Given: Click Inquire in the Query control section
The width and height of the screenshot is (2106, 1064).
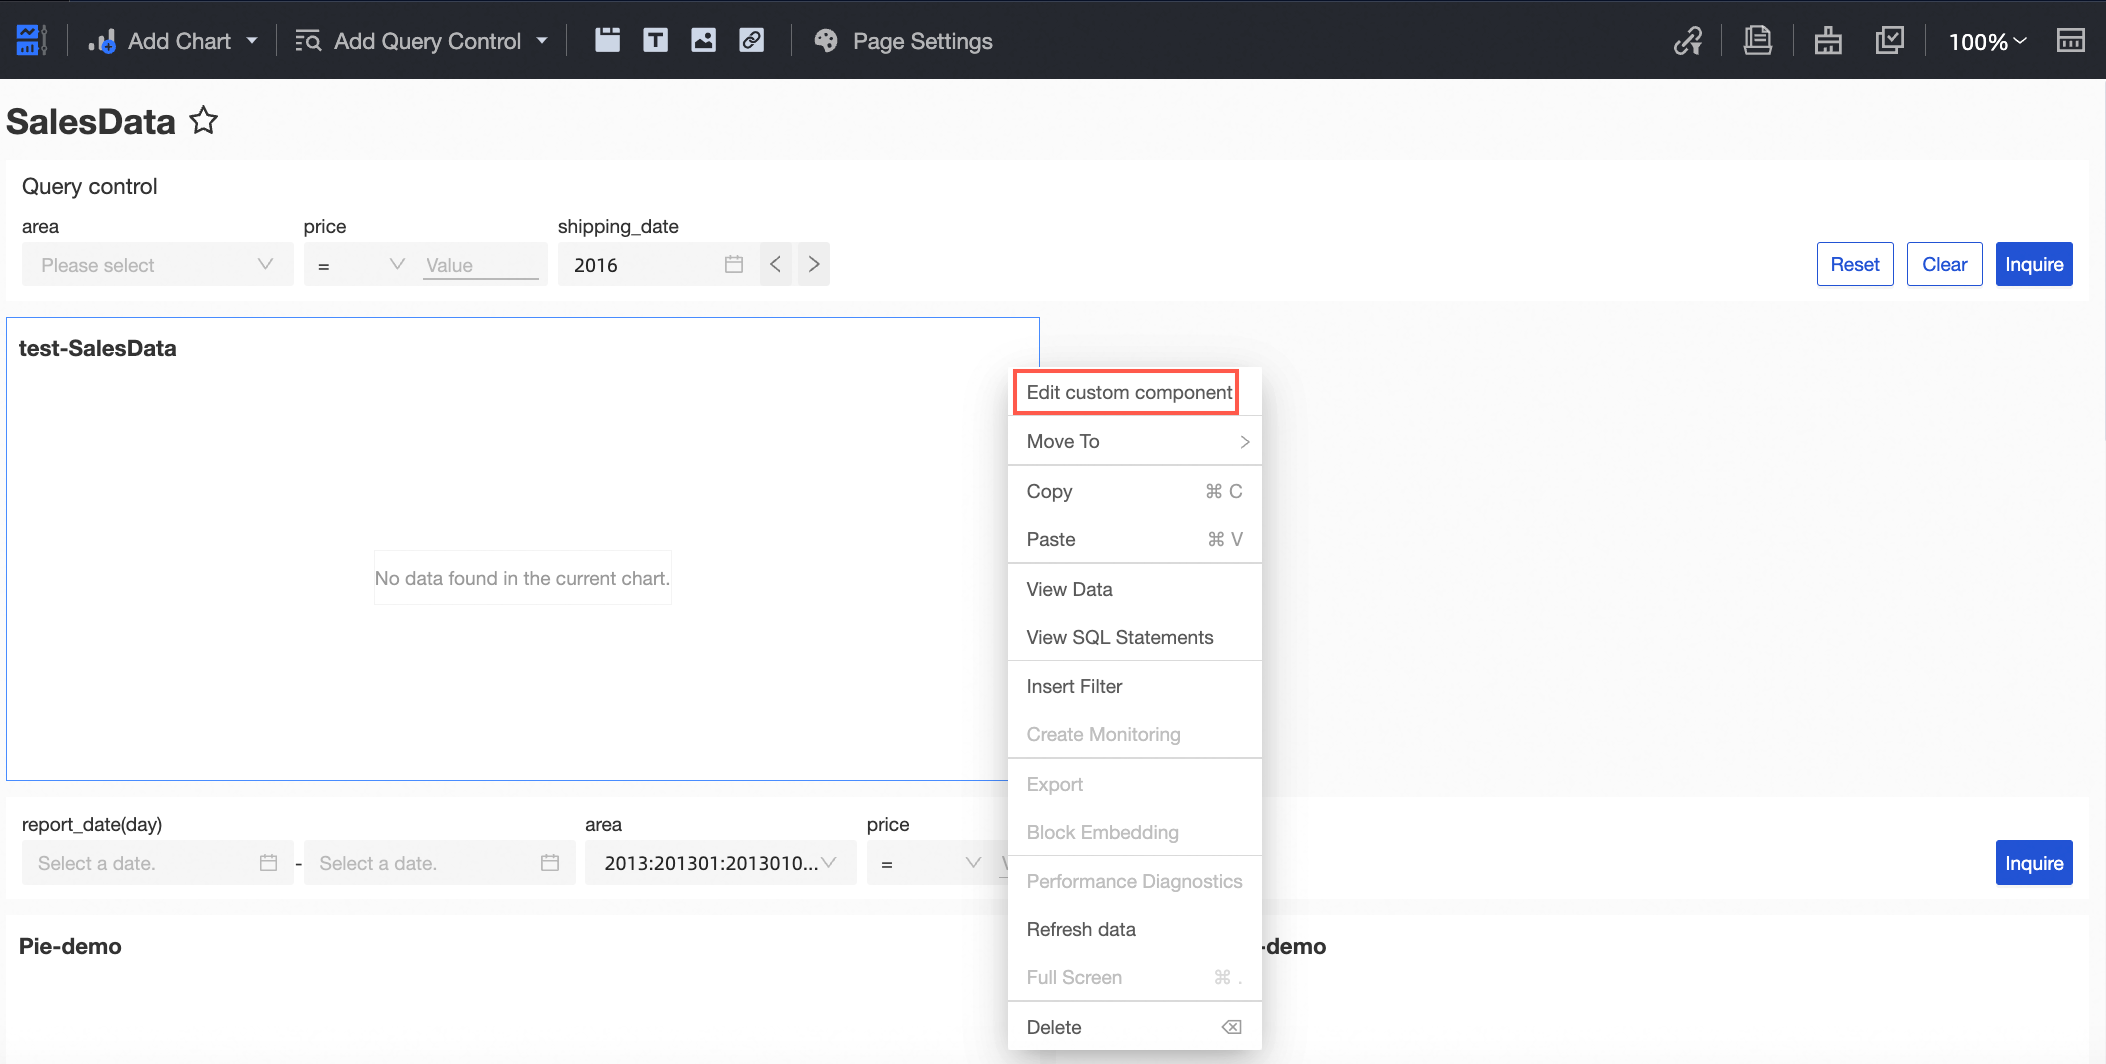Looking at the screenshot, I should 2034,264.
